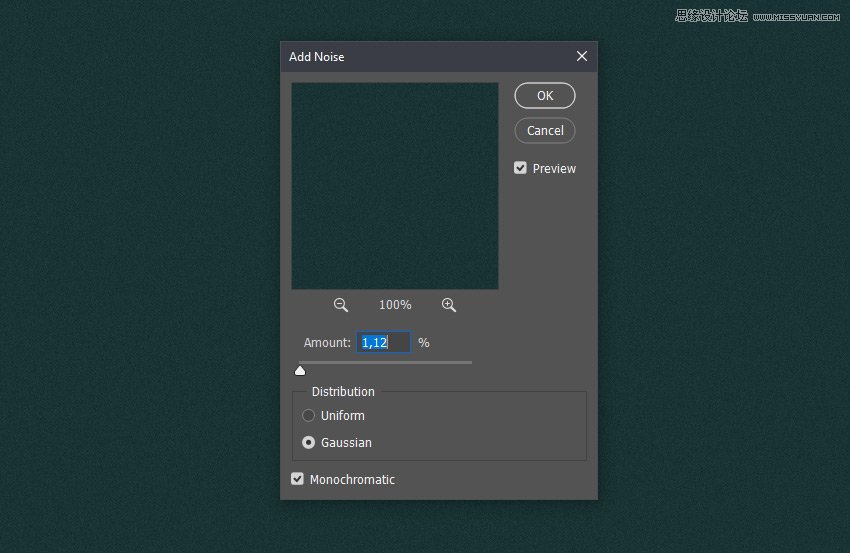Screen dimensions: 850x553
Task: Click the Amount label text
Action: click(327, 343)
